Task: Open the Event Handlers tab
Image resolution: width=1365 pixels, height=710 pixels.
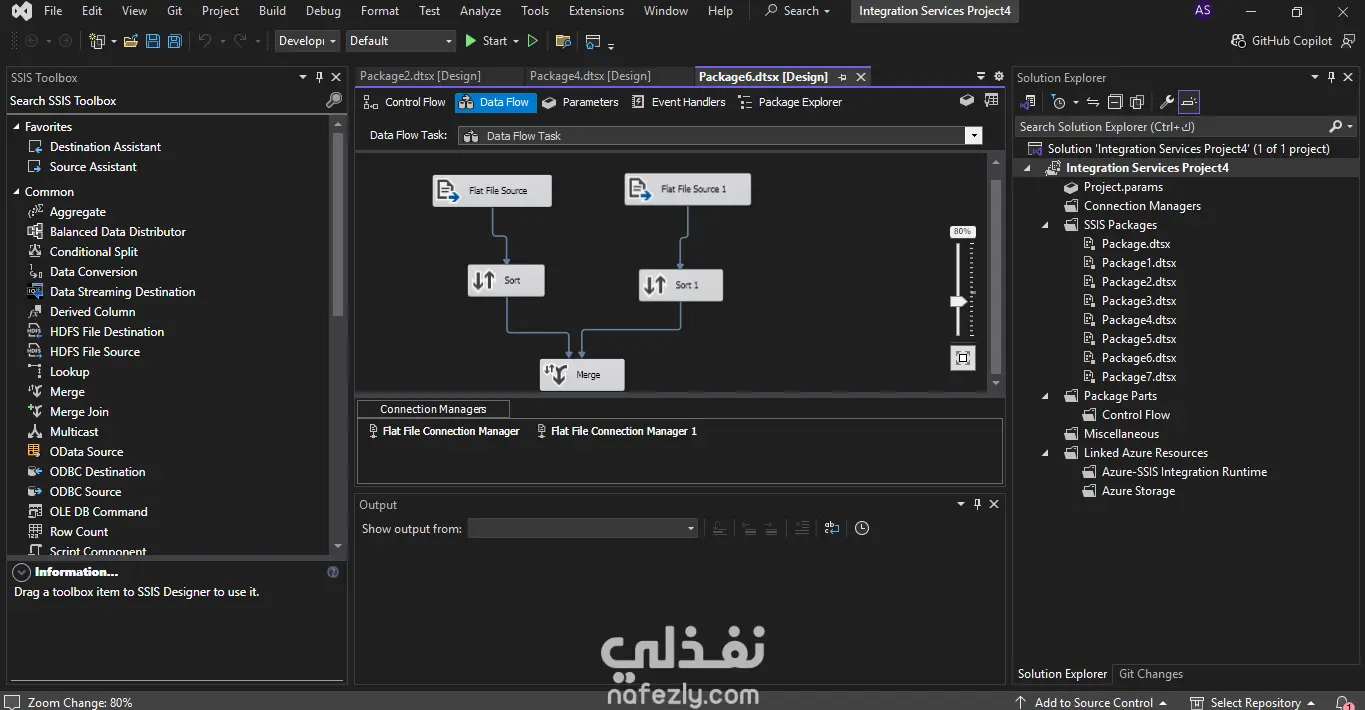Action: pos(678,102)
